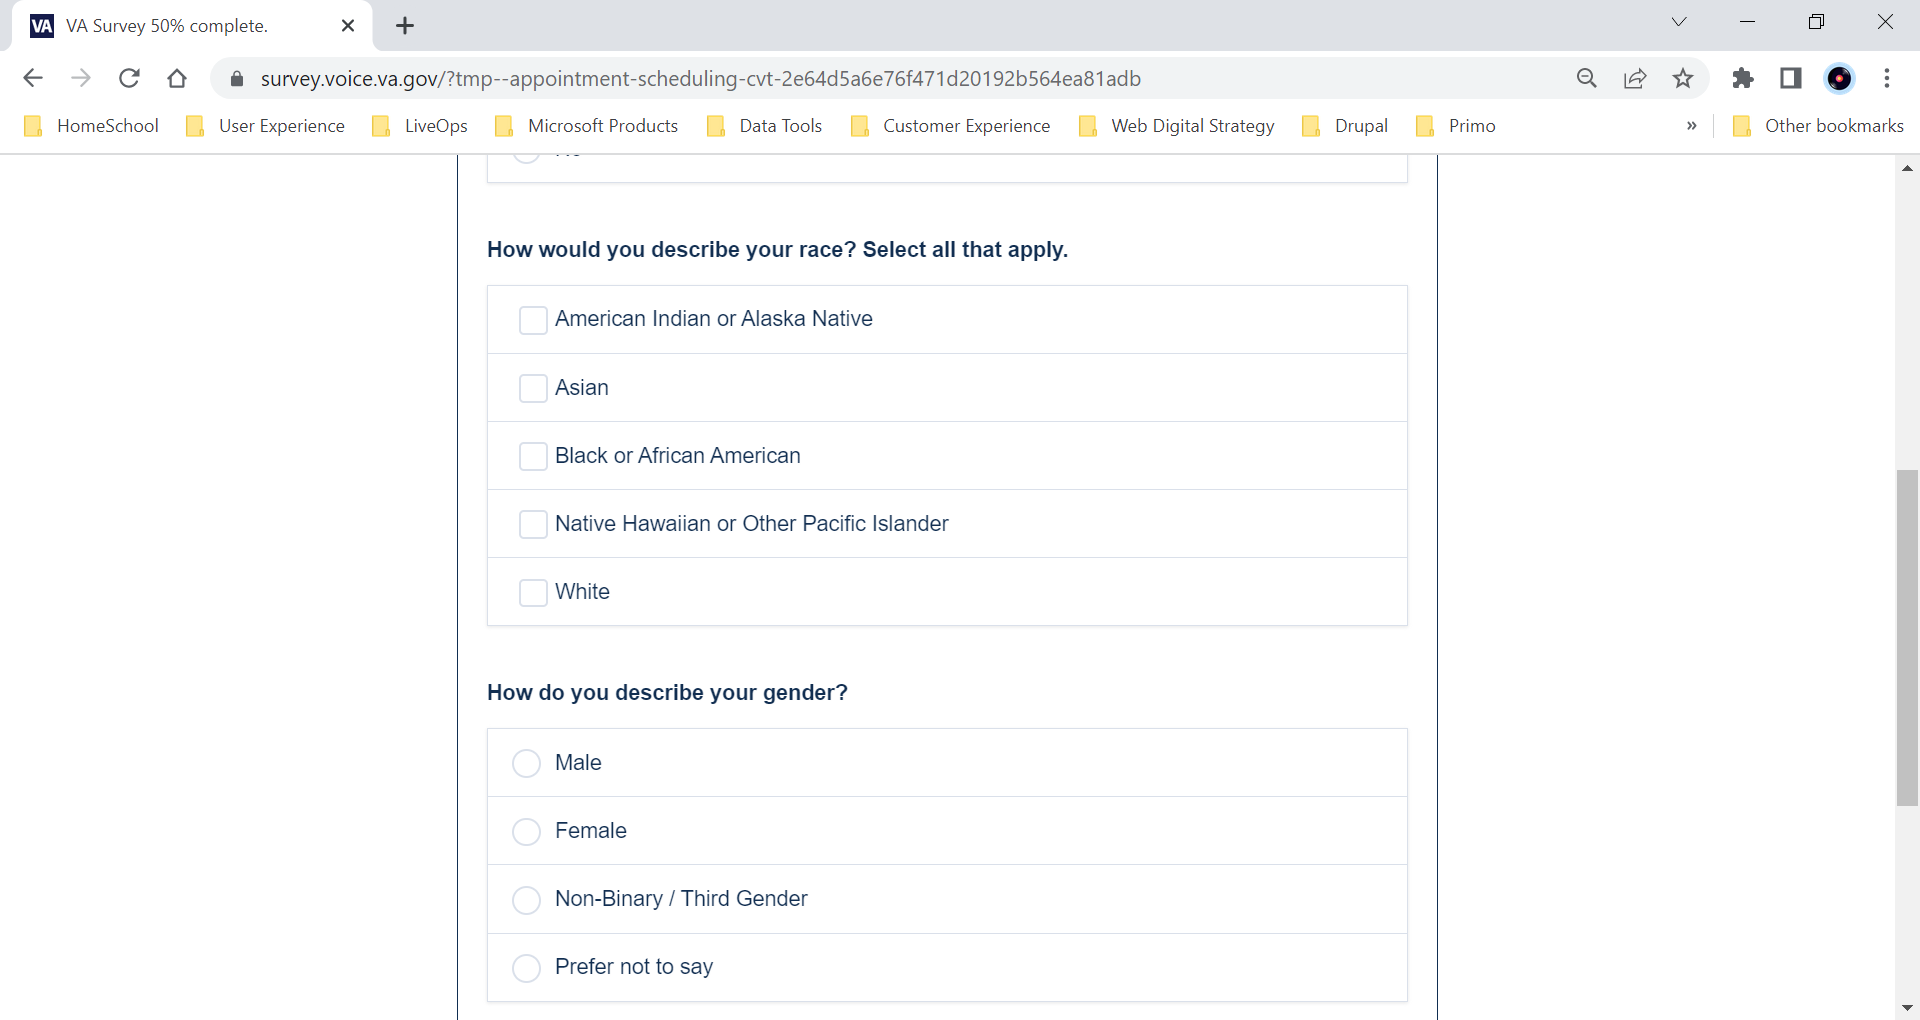Choose Prefer not to say
The width and height of the screenshot is (1920, 1020).
[526, 967]
